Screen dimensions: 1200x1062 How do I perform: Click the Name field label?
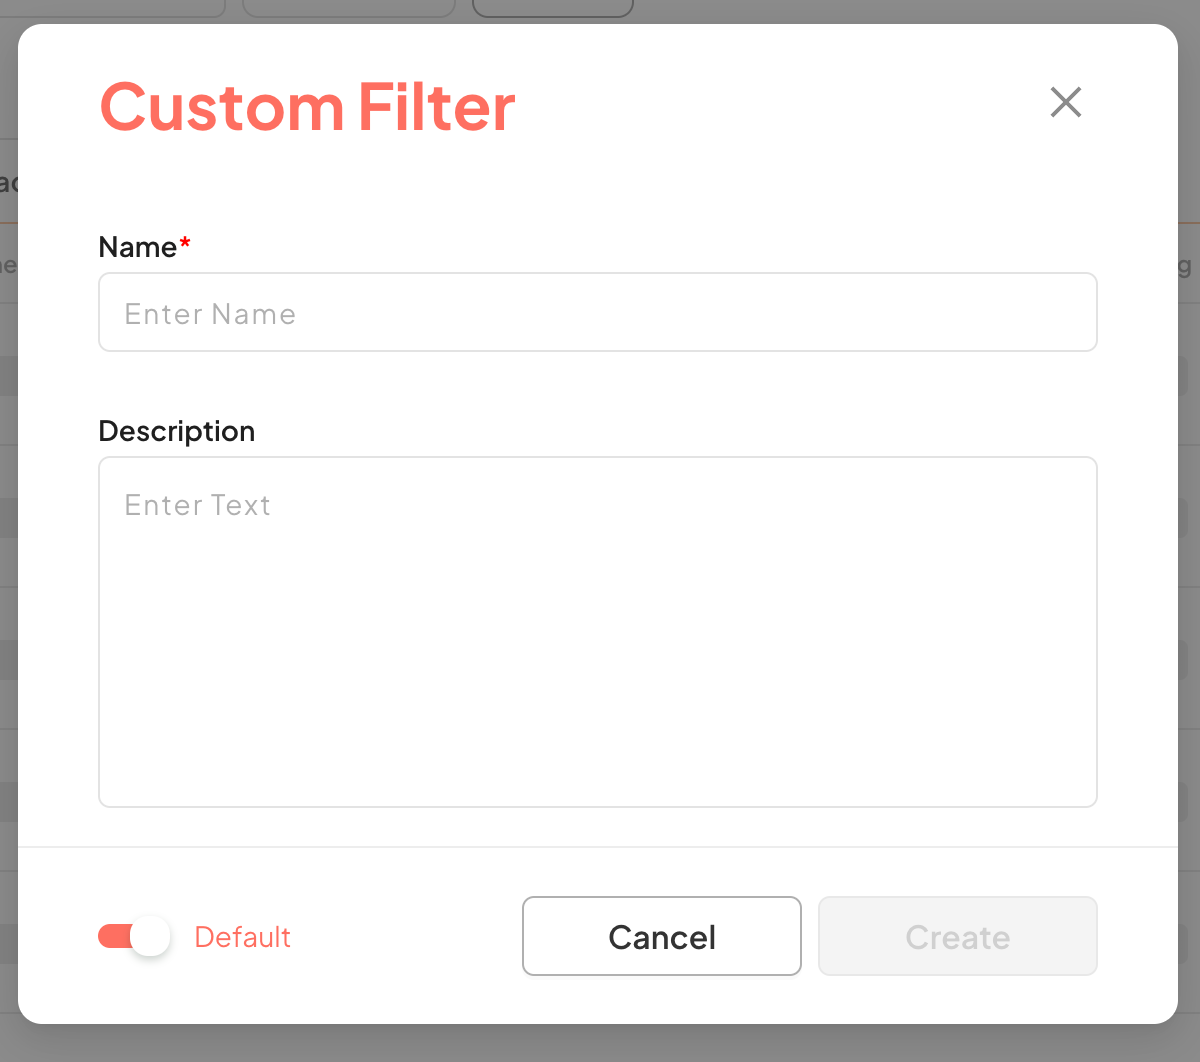point(137,247)
